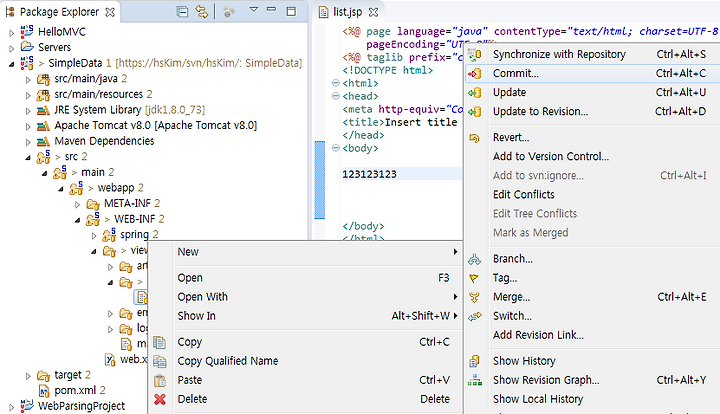Select Commit... in Team submenu
Screen dimensions: 720x414
[592, 73]
